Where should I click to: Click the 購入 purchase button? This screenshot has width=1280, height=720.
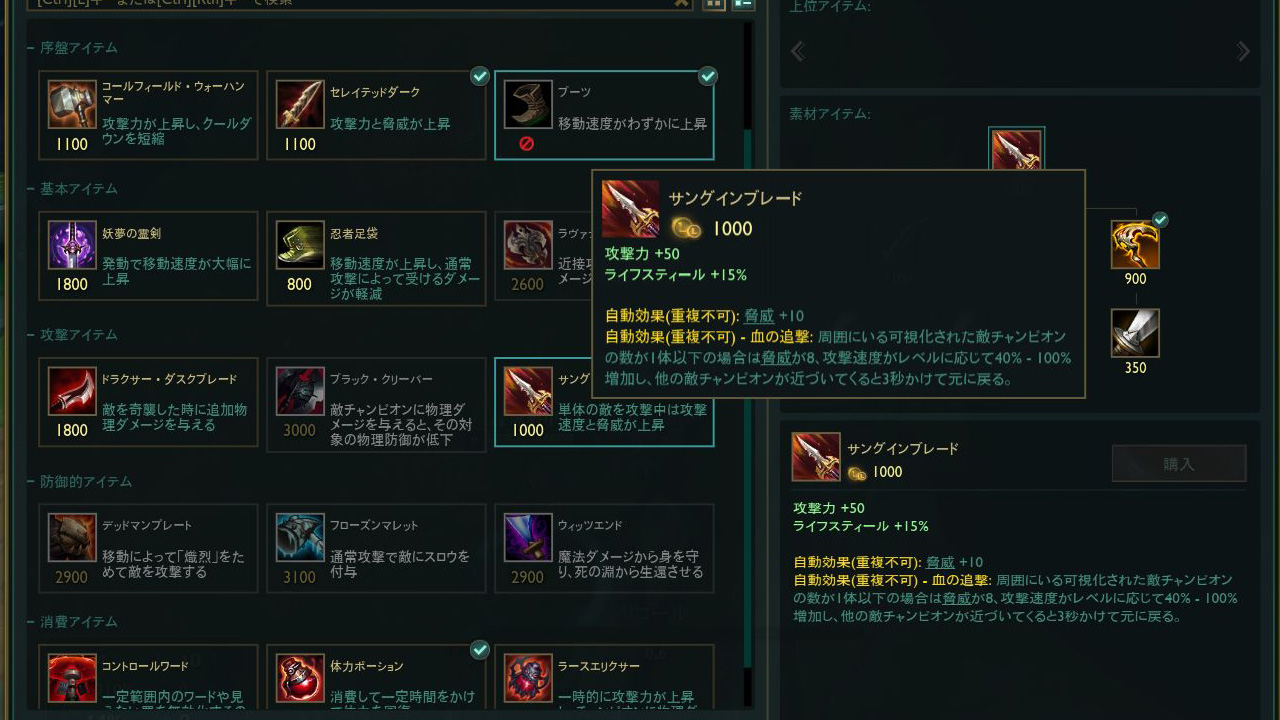1179,464
